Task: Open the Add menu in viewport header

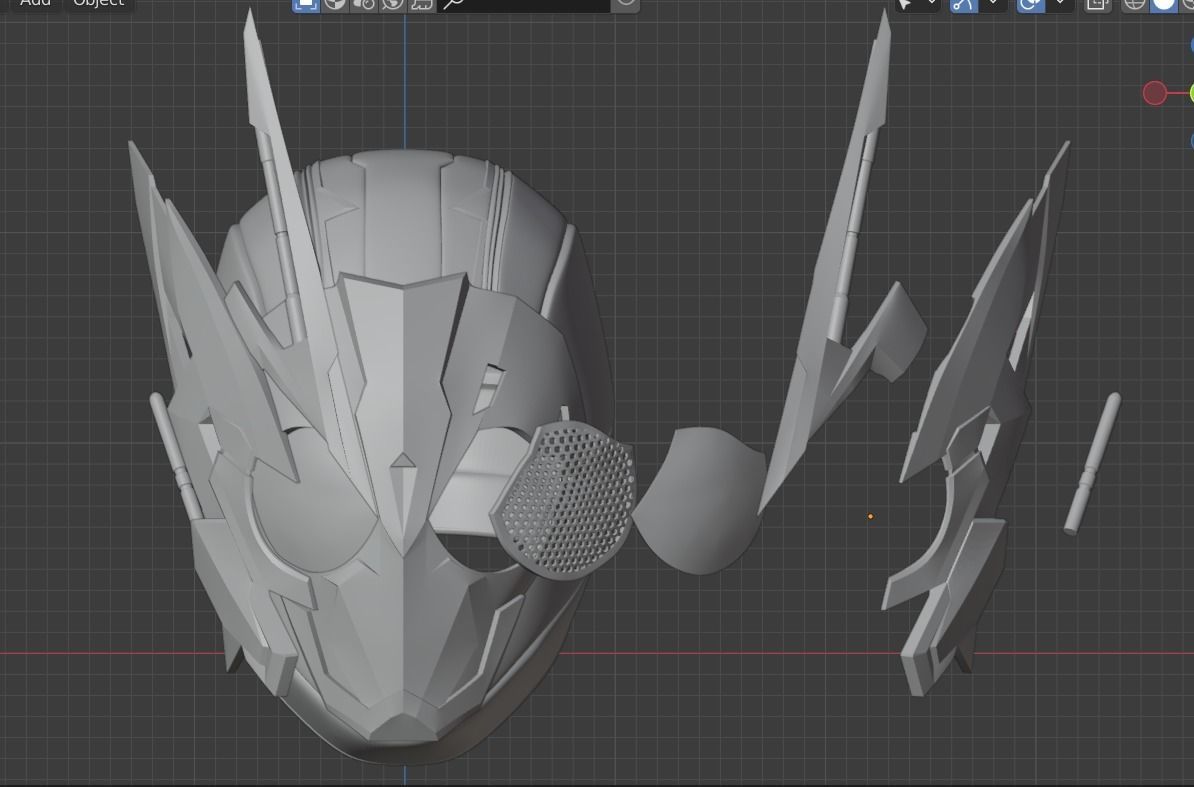Action: coord(35,3)
